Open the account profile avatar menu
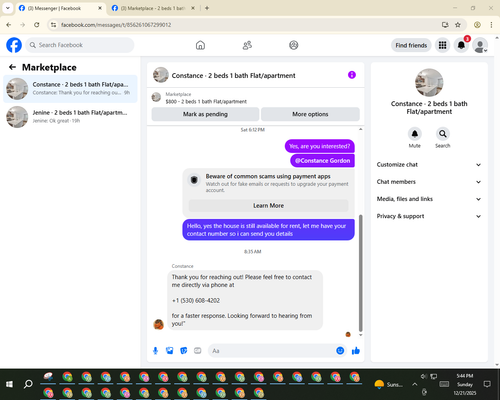The width and height of the screenshot is (500, 400). click(480, 45)
